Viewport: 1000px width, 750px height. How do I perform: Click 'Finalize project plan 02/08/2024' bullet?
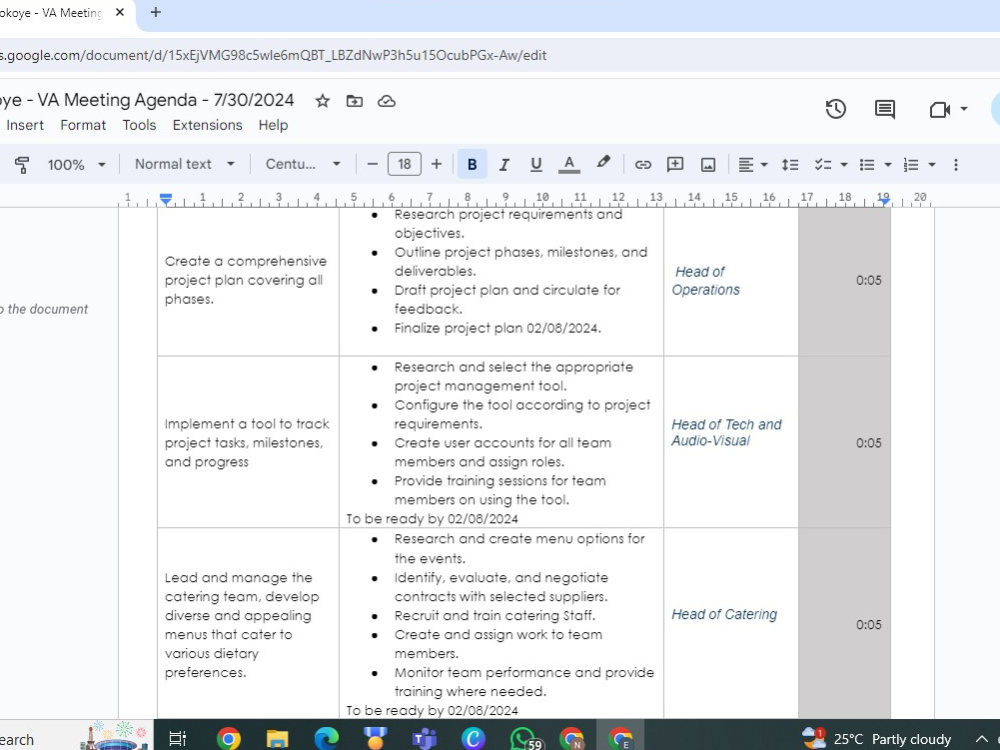pyautogui.click(x=497, y=328)
